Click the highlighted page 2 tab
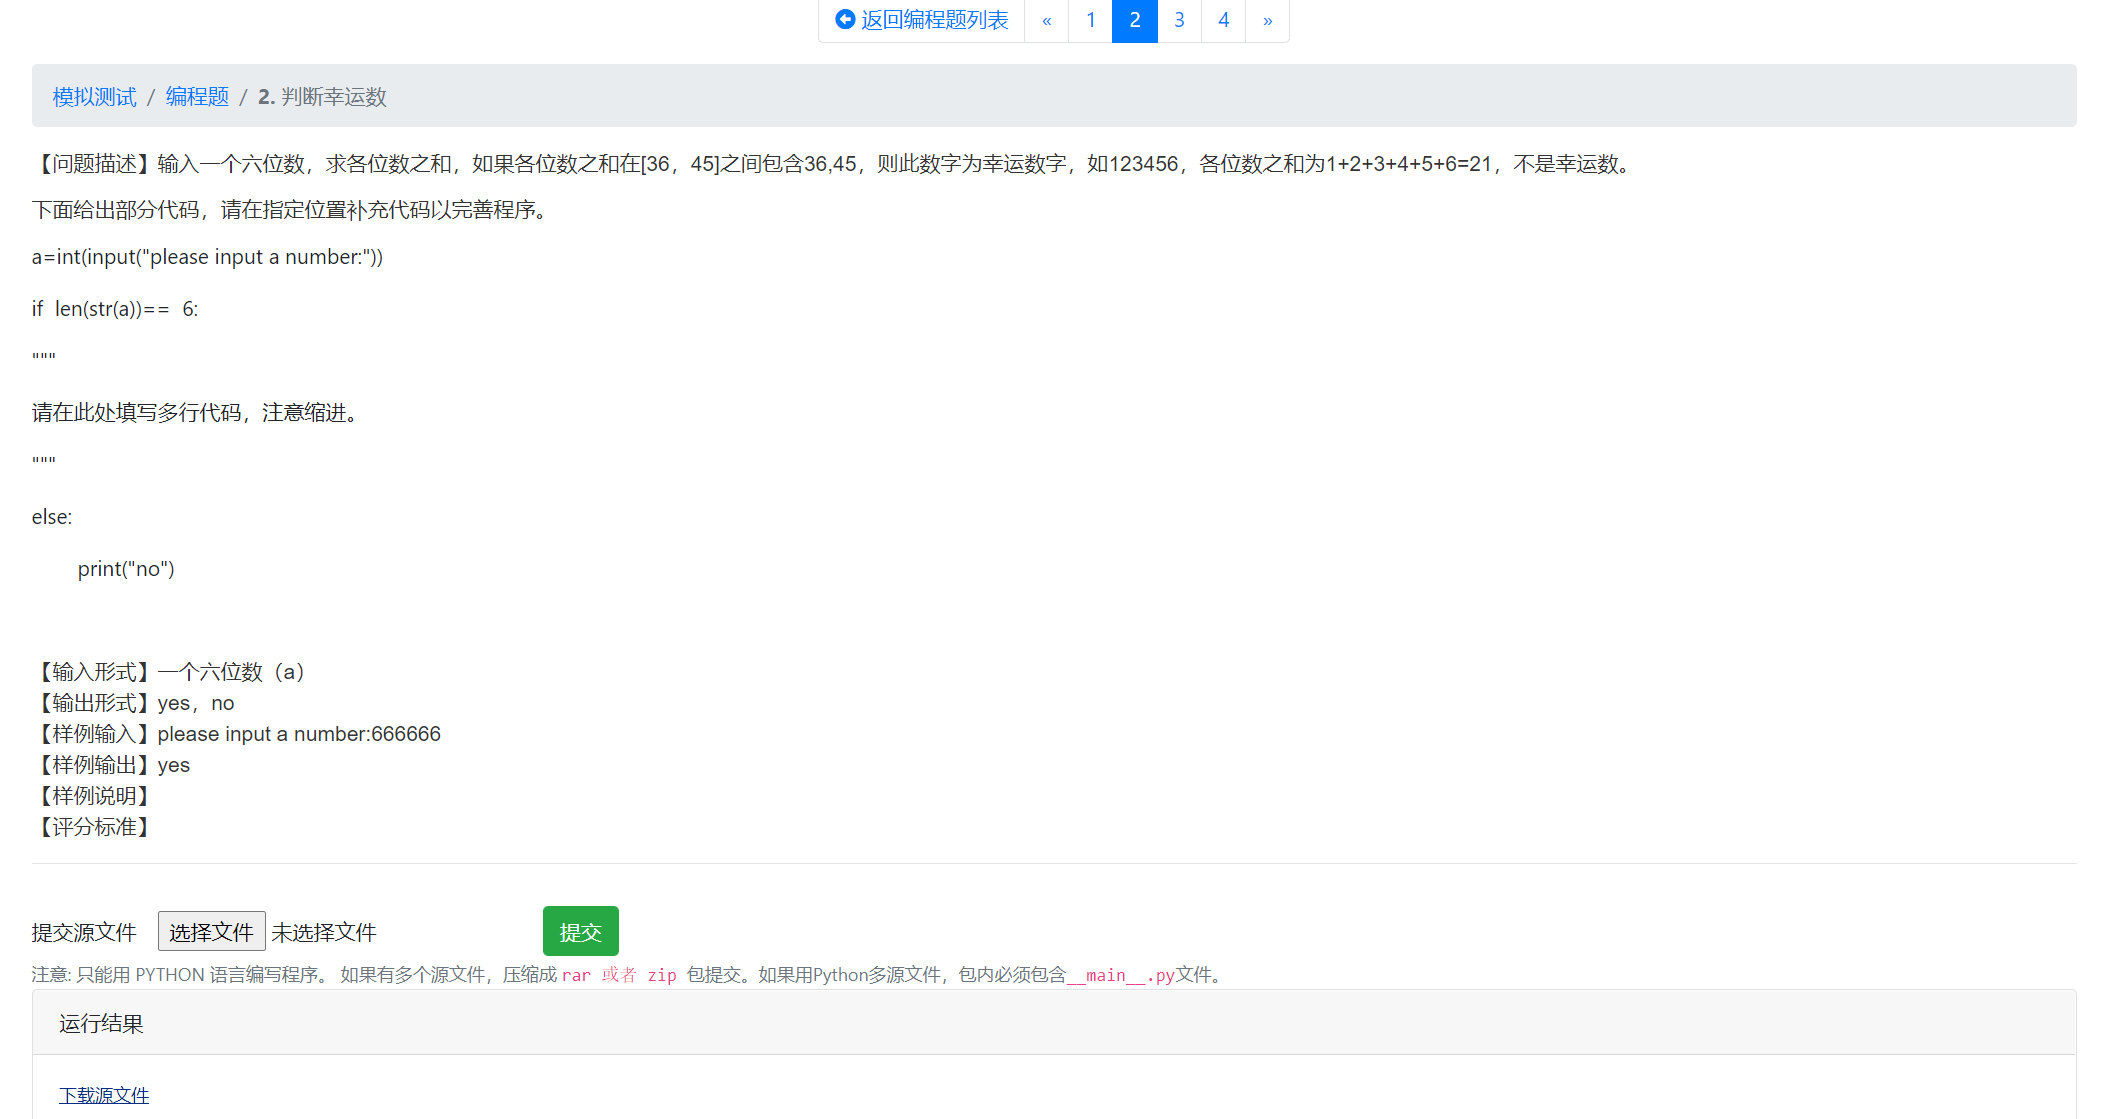Viewport: 2104px width, 1119px height. tap(1134, 20)
